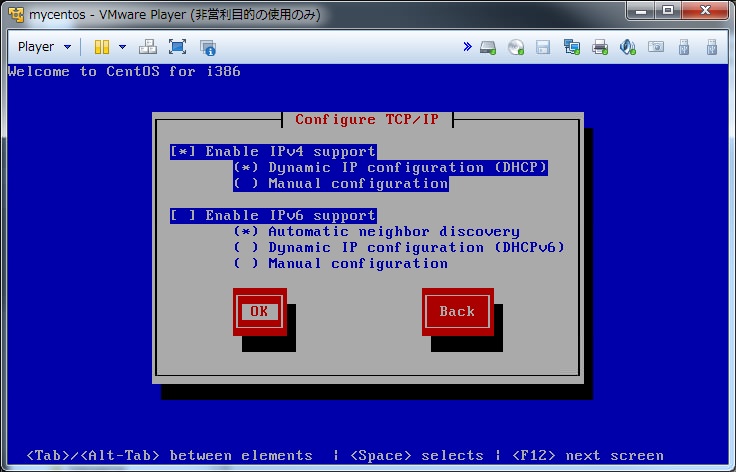
Task: Close the VMware Player window
Action: pyautogui.click(x=705, y=10)
